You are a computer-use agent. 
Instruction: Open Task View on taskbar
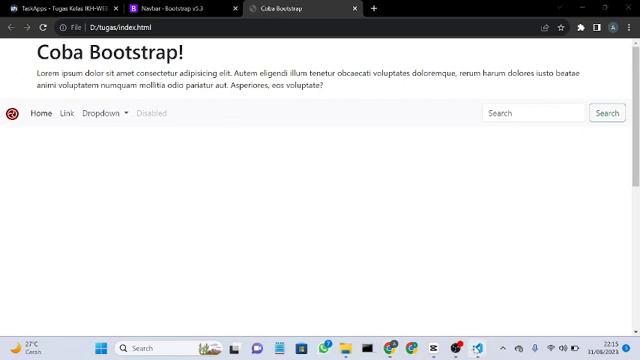click(234, 349)
